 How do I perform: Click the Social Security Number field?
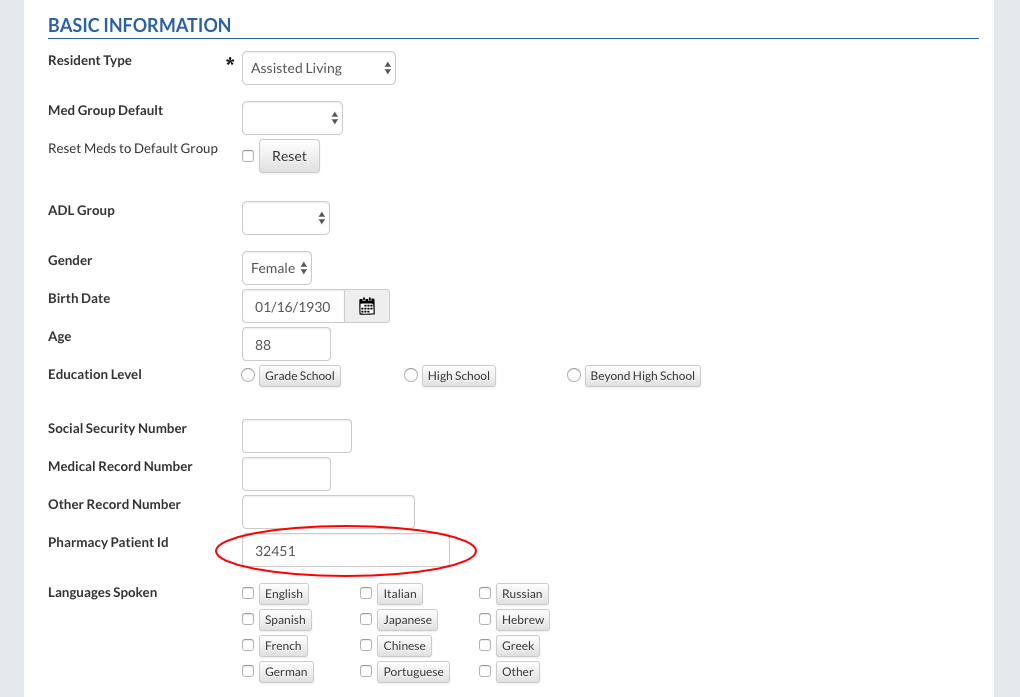[x=297, y=436]
